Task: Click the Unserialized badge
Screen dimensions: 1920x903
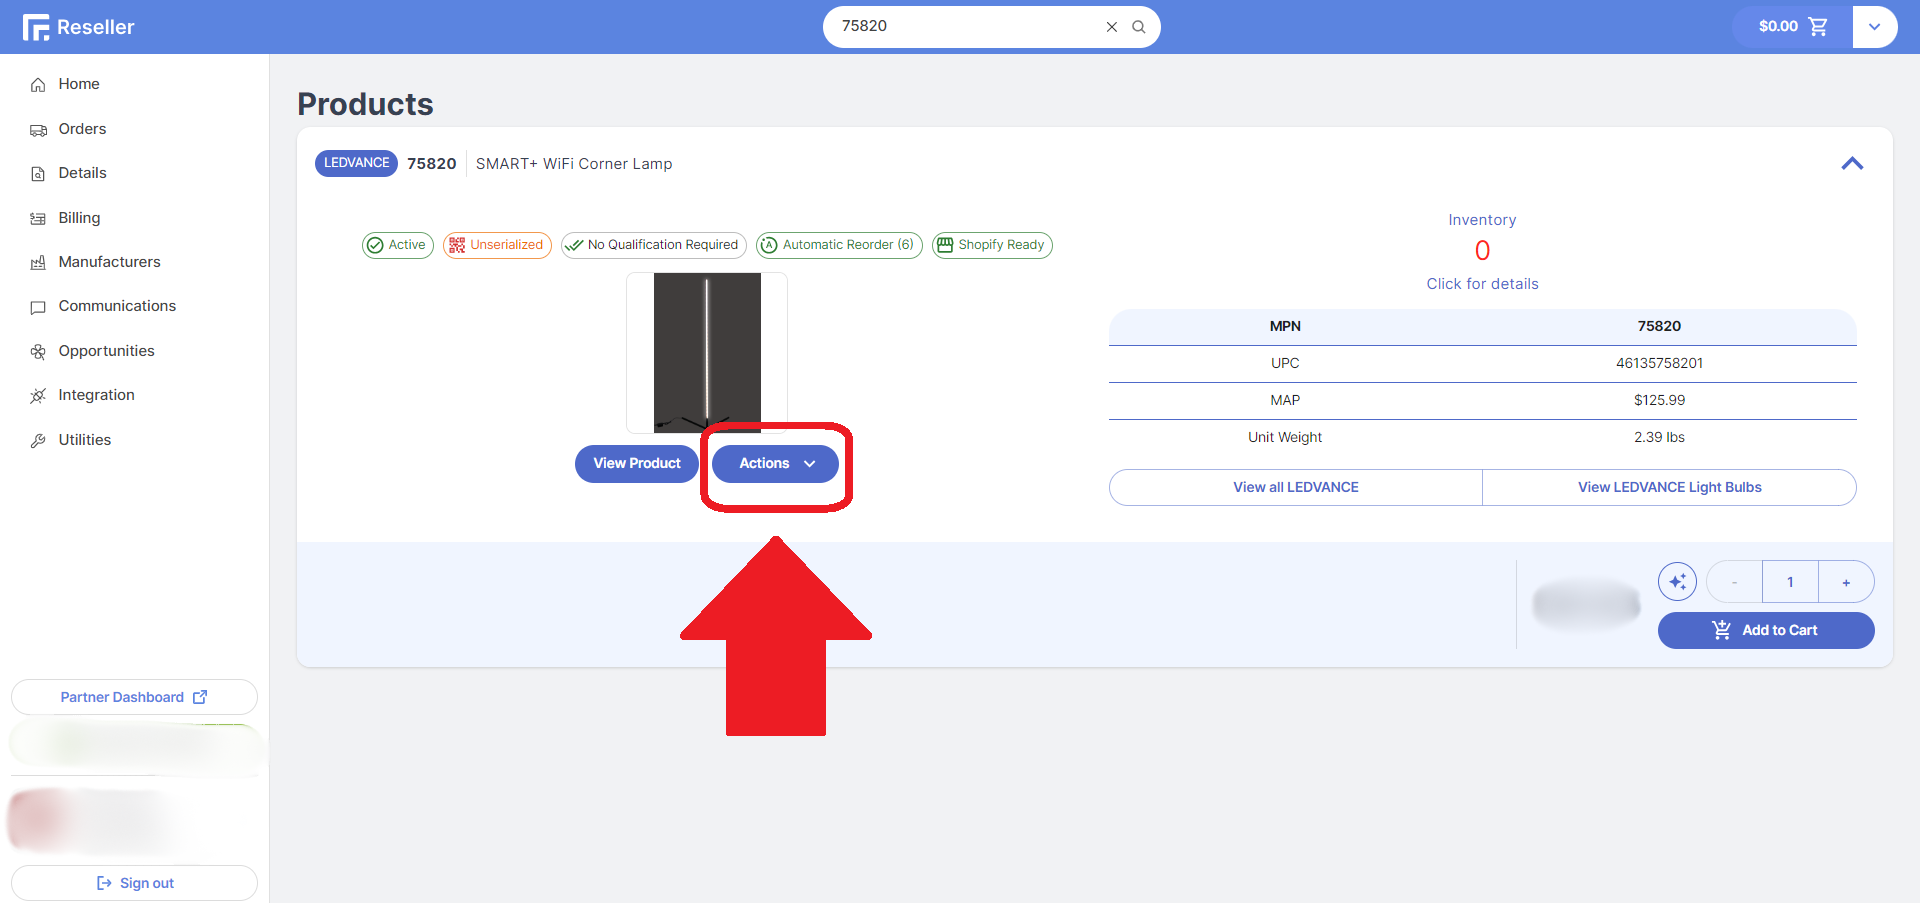Action: [x=497, y=245]
